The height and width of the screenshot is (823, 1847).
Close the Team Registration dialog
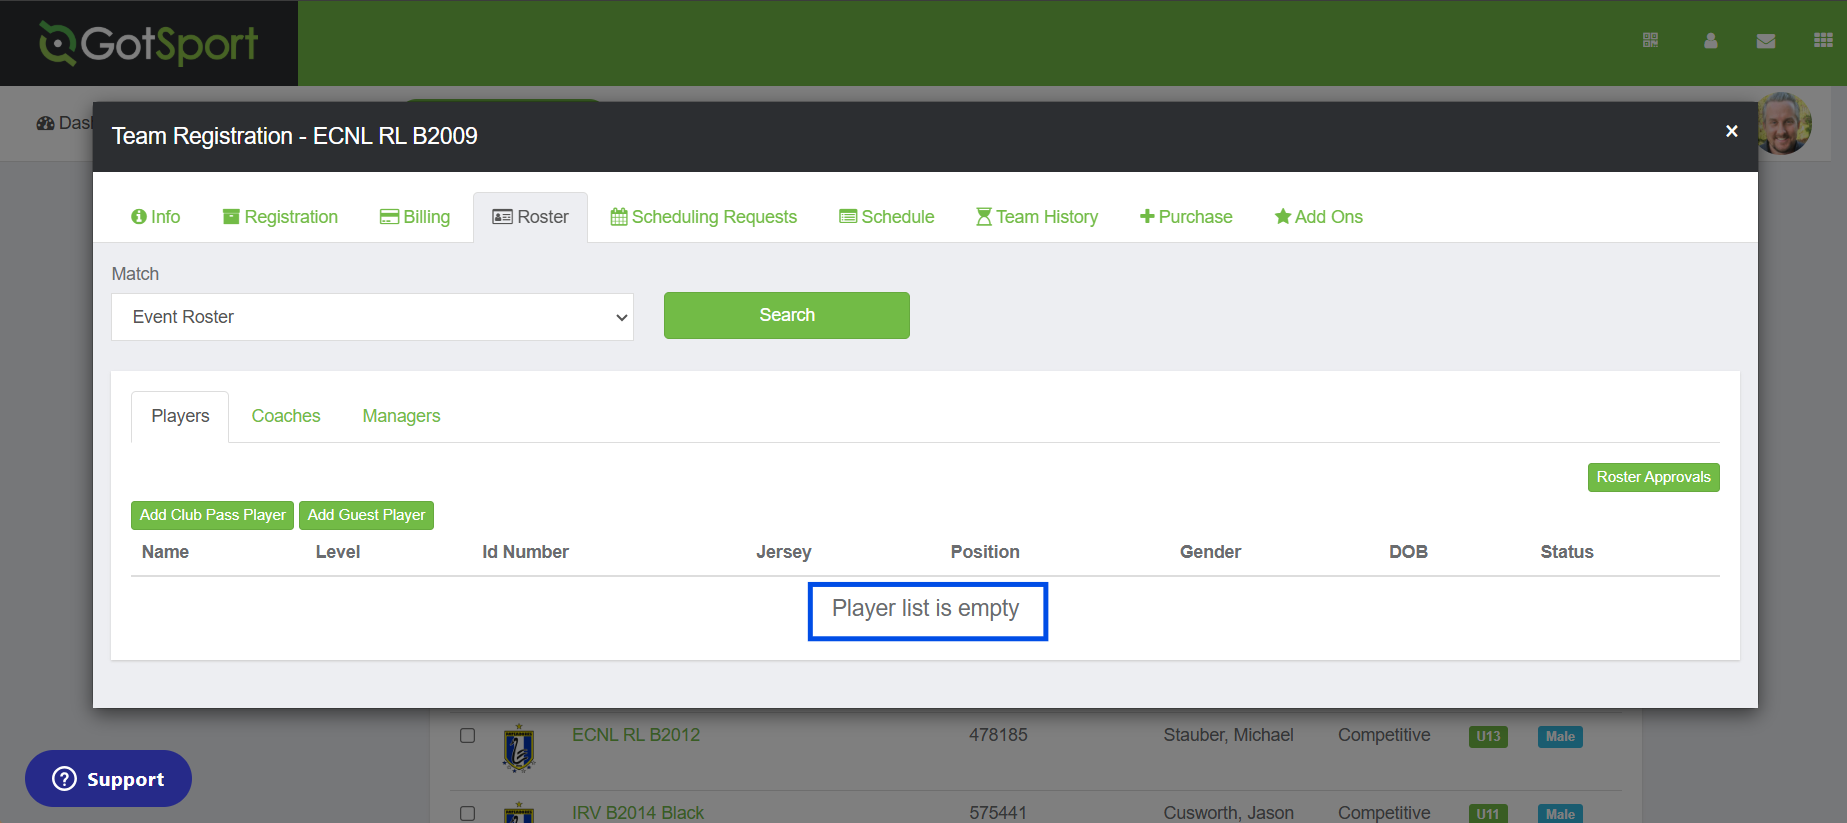coord(1732,131)
